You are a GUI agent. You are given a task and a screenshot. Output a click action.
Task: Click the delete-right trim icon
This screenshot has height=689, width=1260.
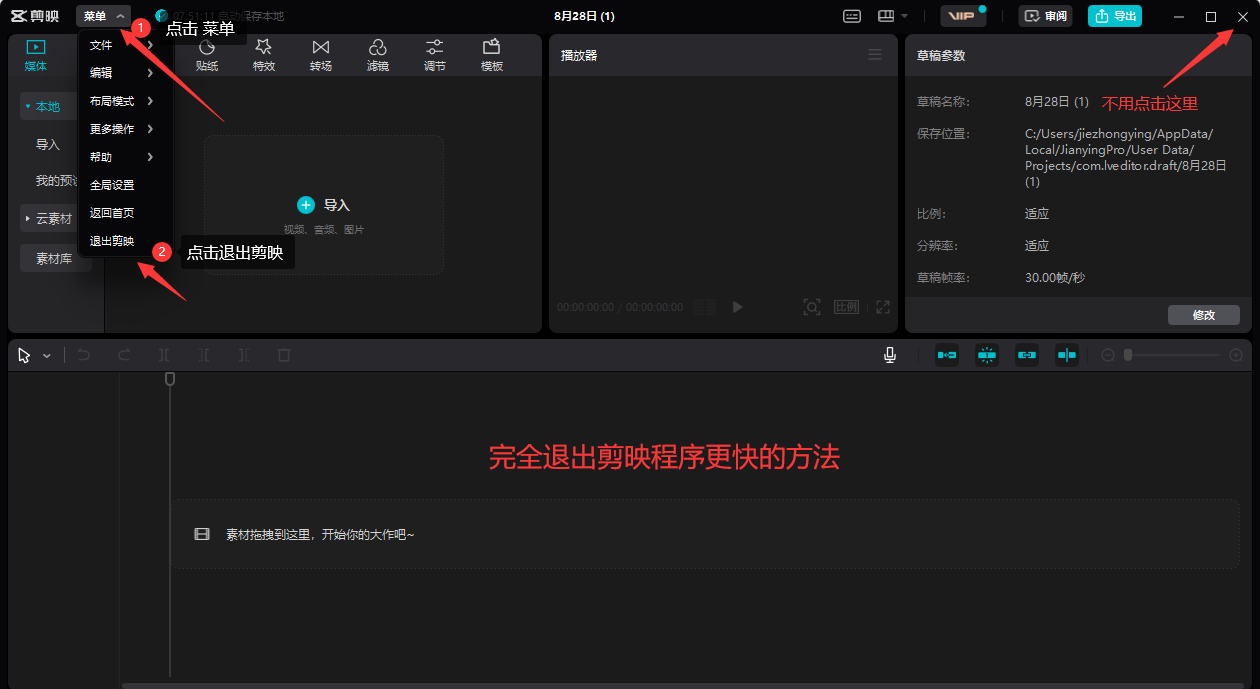[244, 355]
